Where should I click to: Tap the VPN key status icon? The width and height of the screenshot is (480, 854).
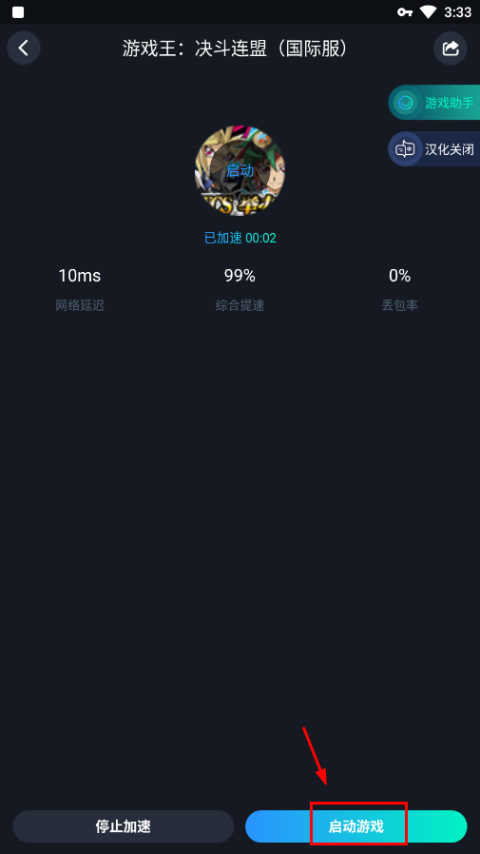405,12
